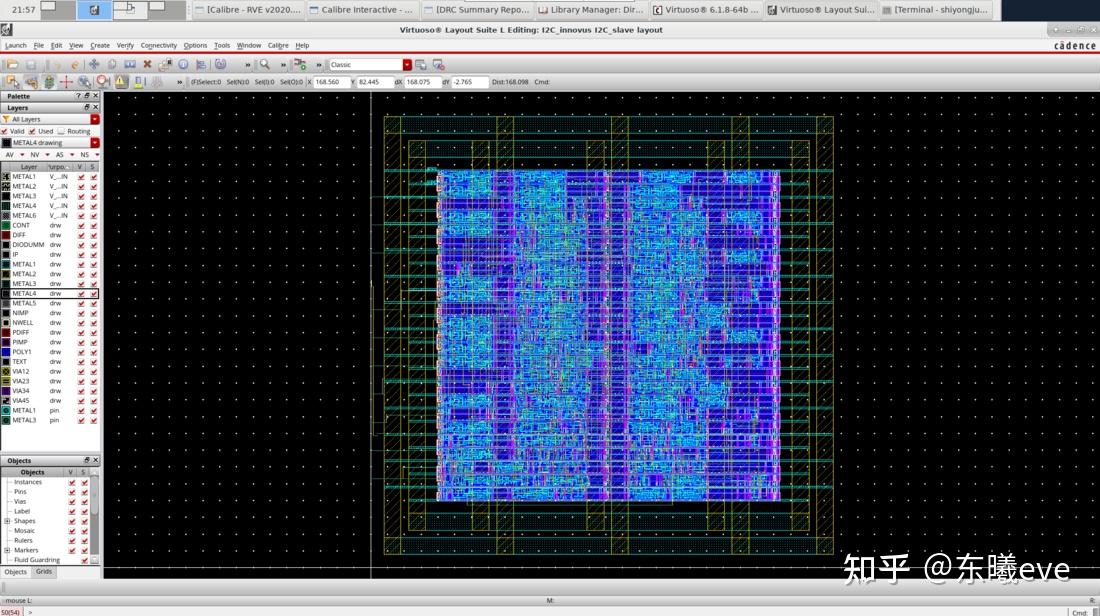Switch to the Grids tab
This screenshot has width=1100, height=616.
45,572
